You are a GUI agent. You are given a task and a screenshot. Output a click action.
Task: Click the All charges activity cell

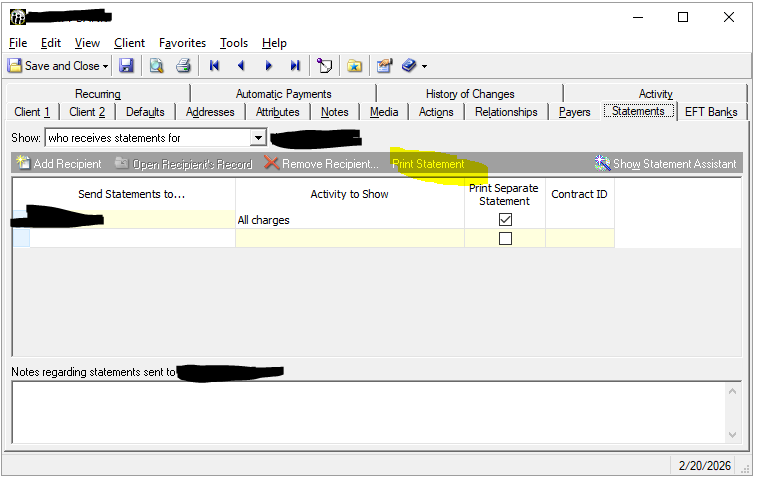[349, 220]
